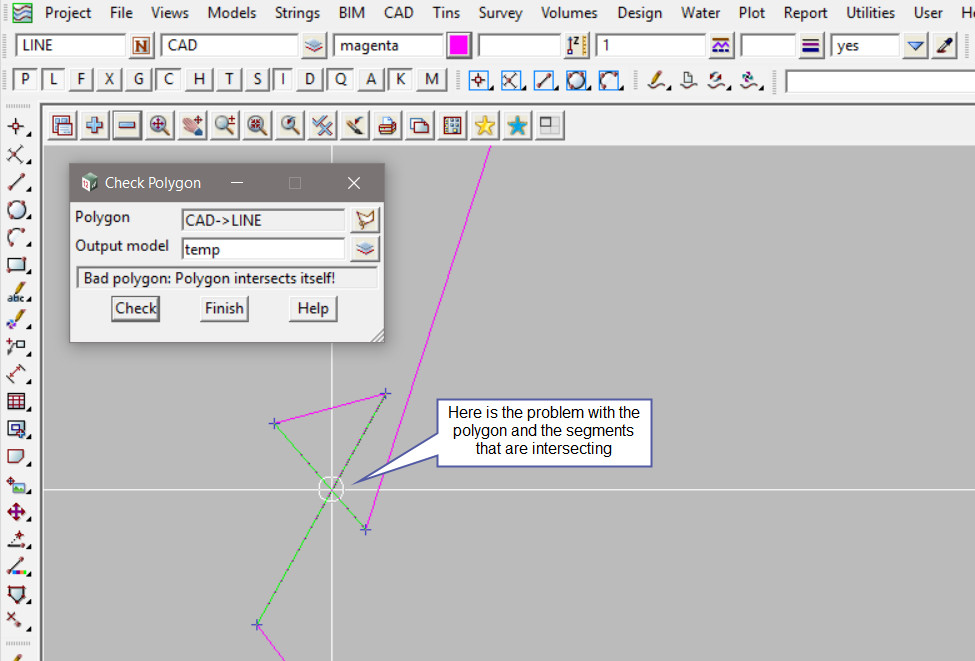Screen dimensions: 975x661
Task: Select the CAD text 'abc' tool
Action: 16,294
